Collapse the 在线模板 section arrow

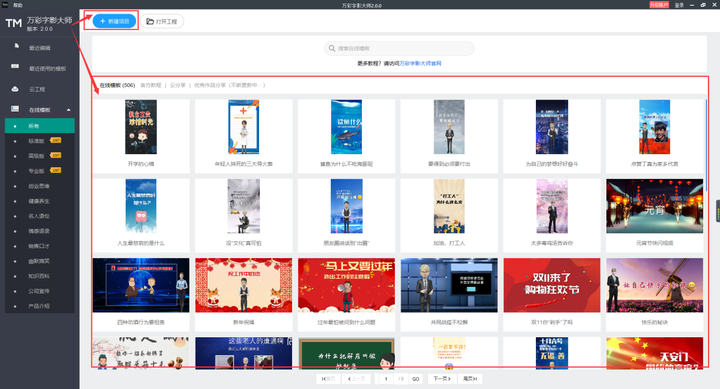pos(69,110)
